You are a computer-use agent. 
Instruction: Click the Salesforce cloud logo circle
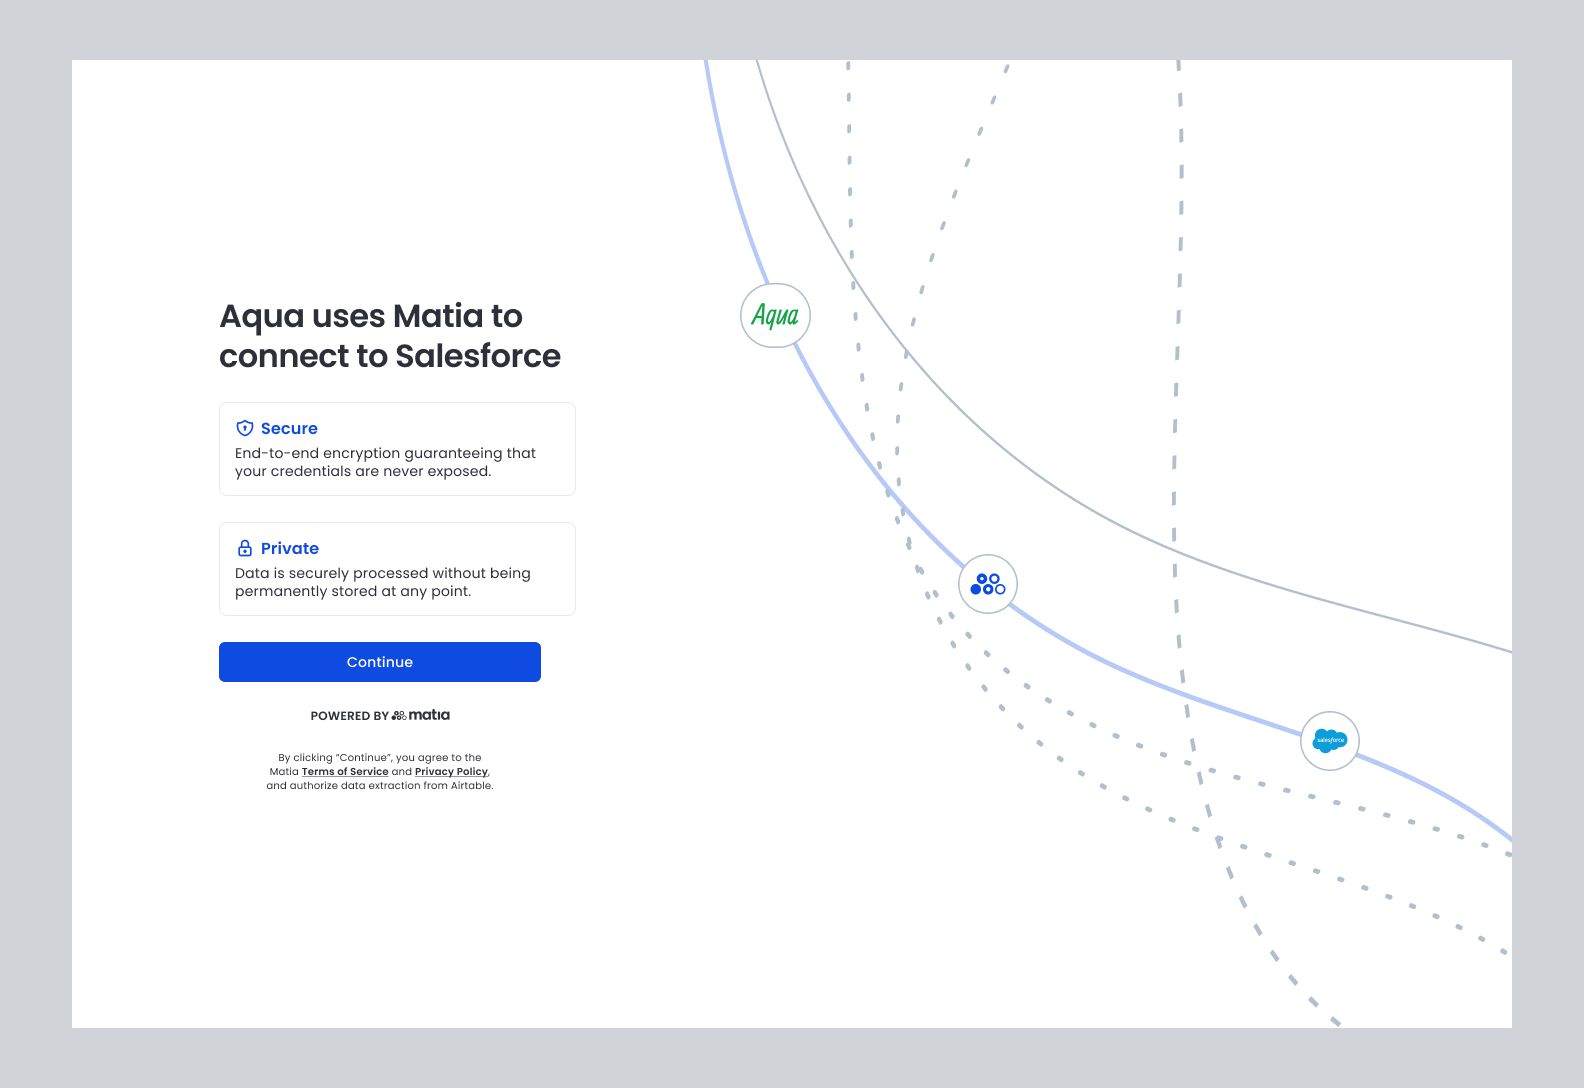click(x=1330, y=741)
